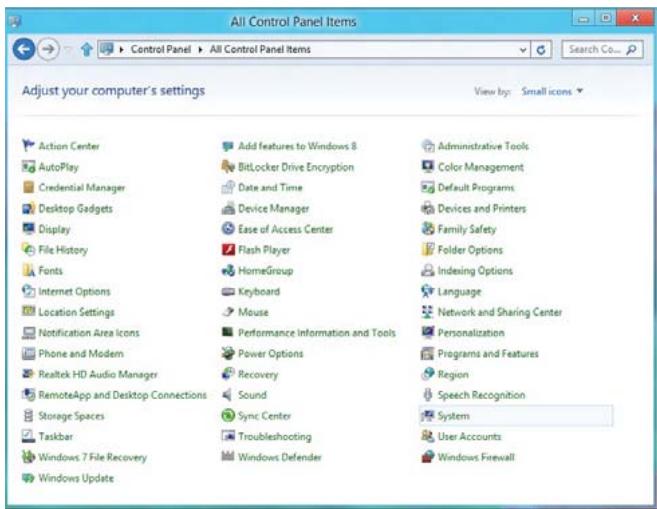Click the BitLocker Drive Encryption icon
The width and height of the screenshot is (657, 509).
click(x=228, y=166)
